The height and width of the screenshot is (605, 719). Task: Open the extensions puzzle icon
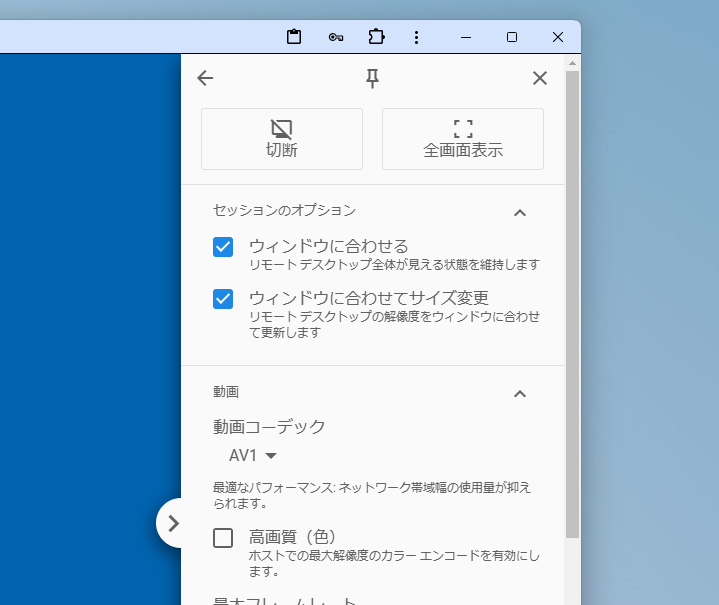tap(376, 37)
